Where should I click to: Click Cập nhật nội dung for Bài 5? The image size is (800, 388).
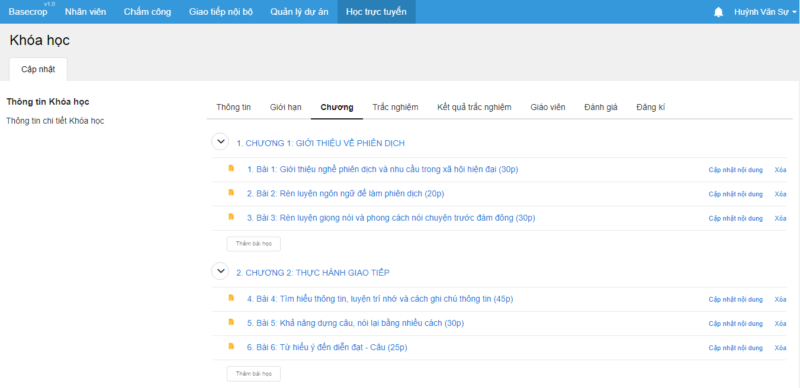(736, 324)
